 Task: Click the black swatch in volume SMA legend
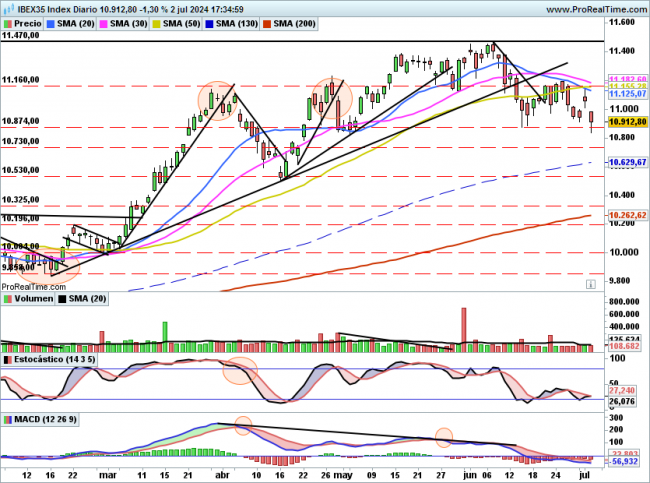pos(62,299)
